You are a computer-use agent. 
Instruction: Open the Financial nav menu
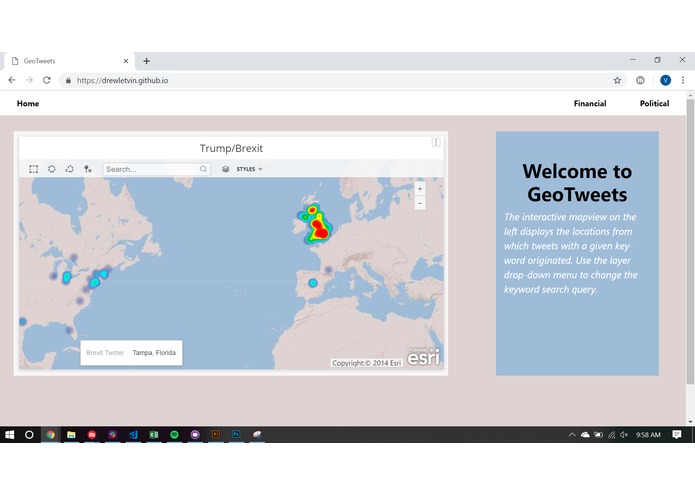point(590,103)
